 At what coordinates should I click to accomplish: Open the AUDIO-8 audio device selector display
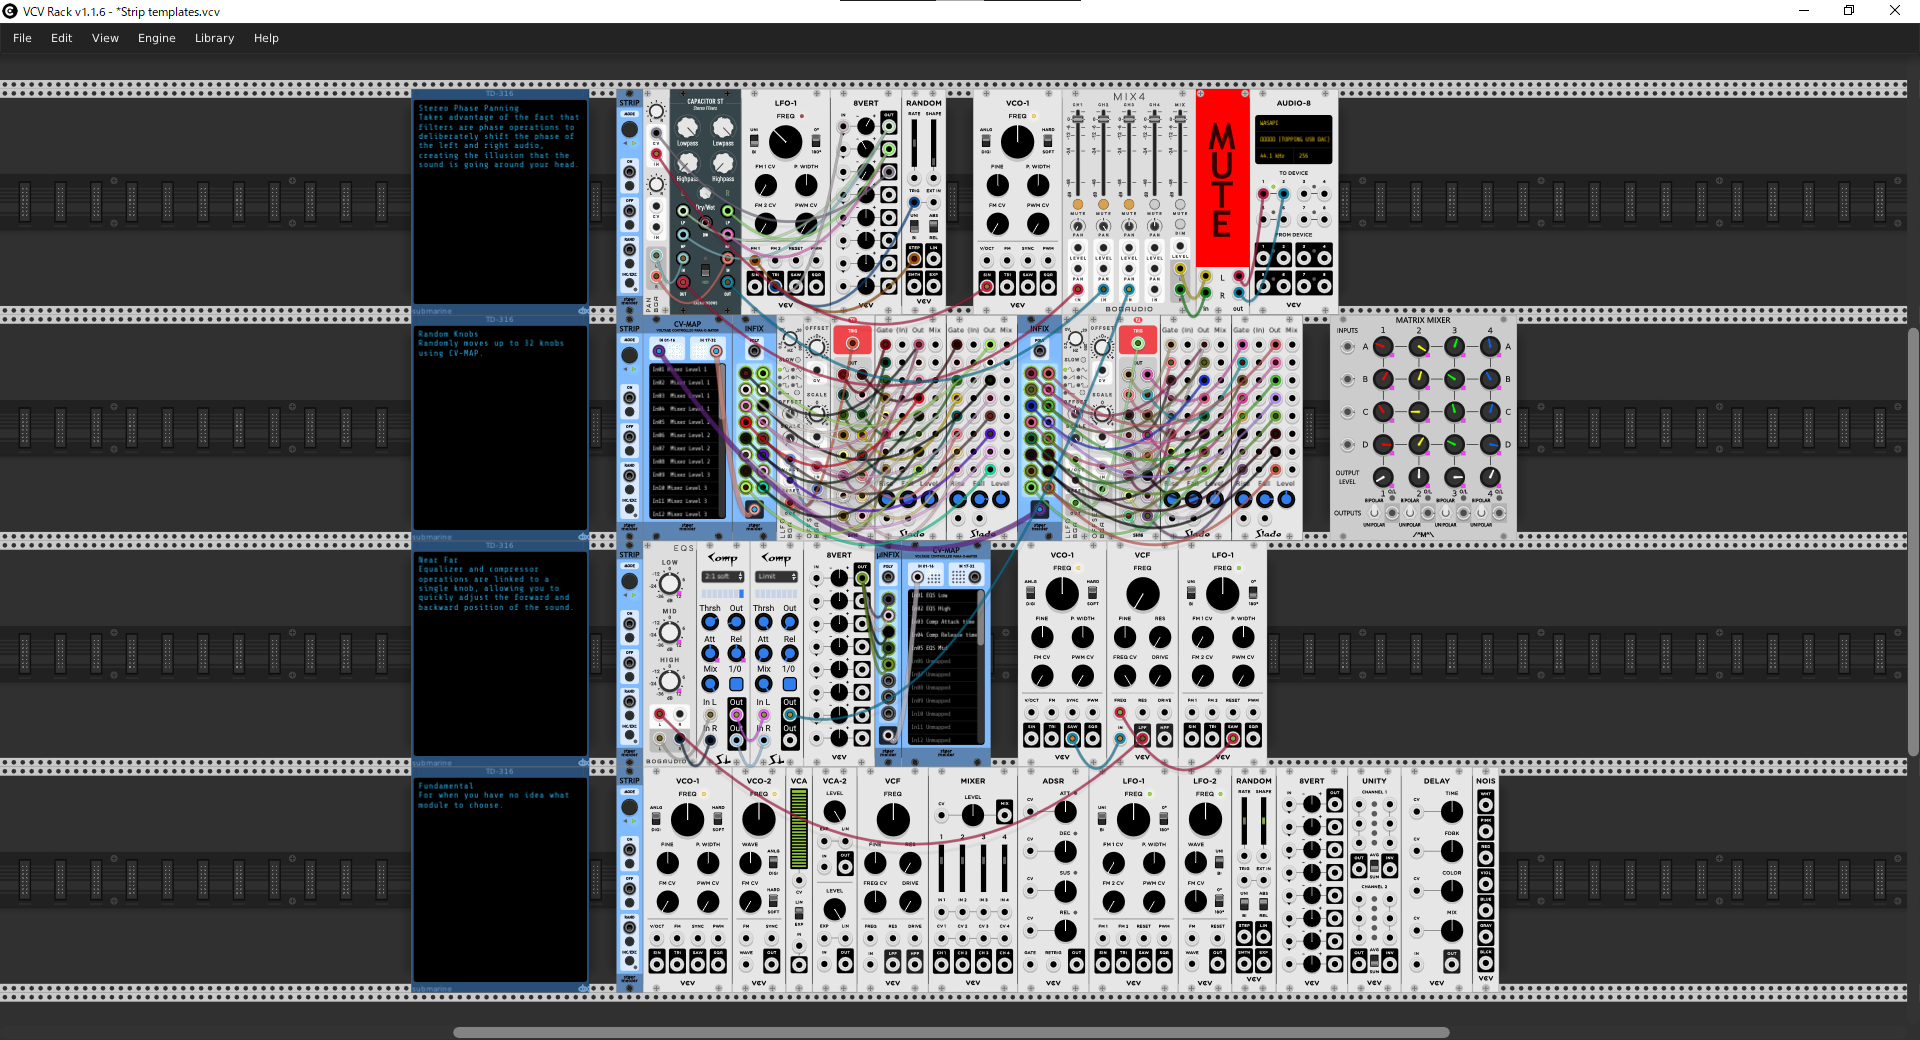pyautogui.click(x=1294, y=139)
